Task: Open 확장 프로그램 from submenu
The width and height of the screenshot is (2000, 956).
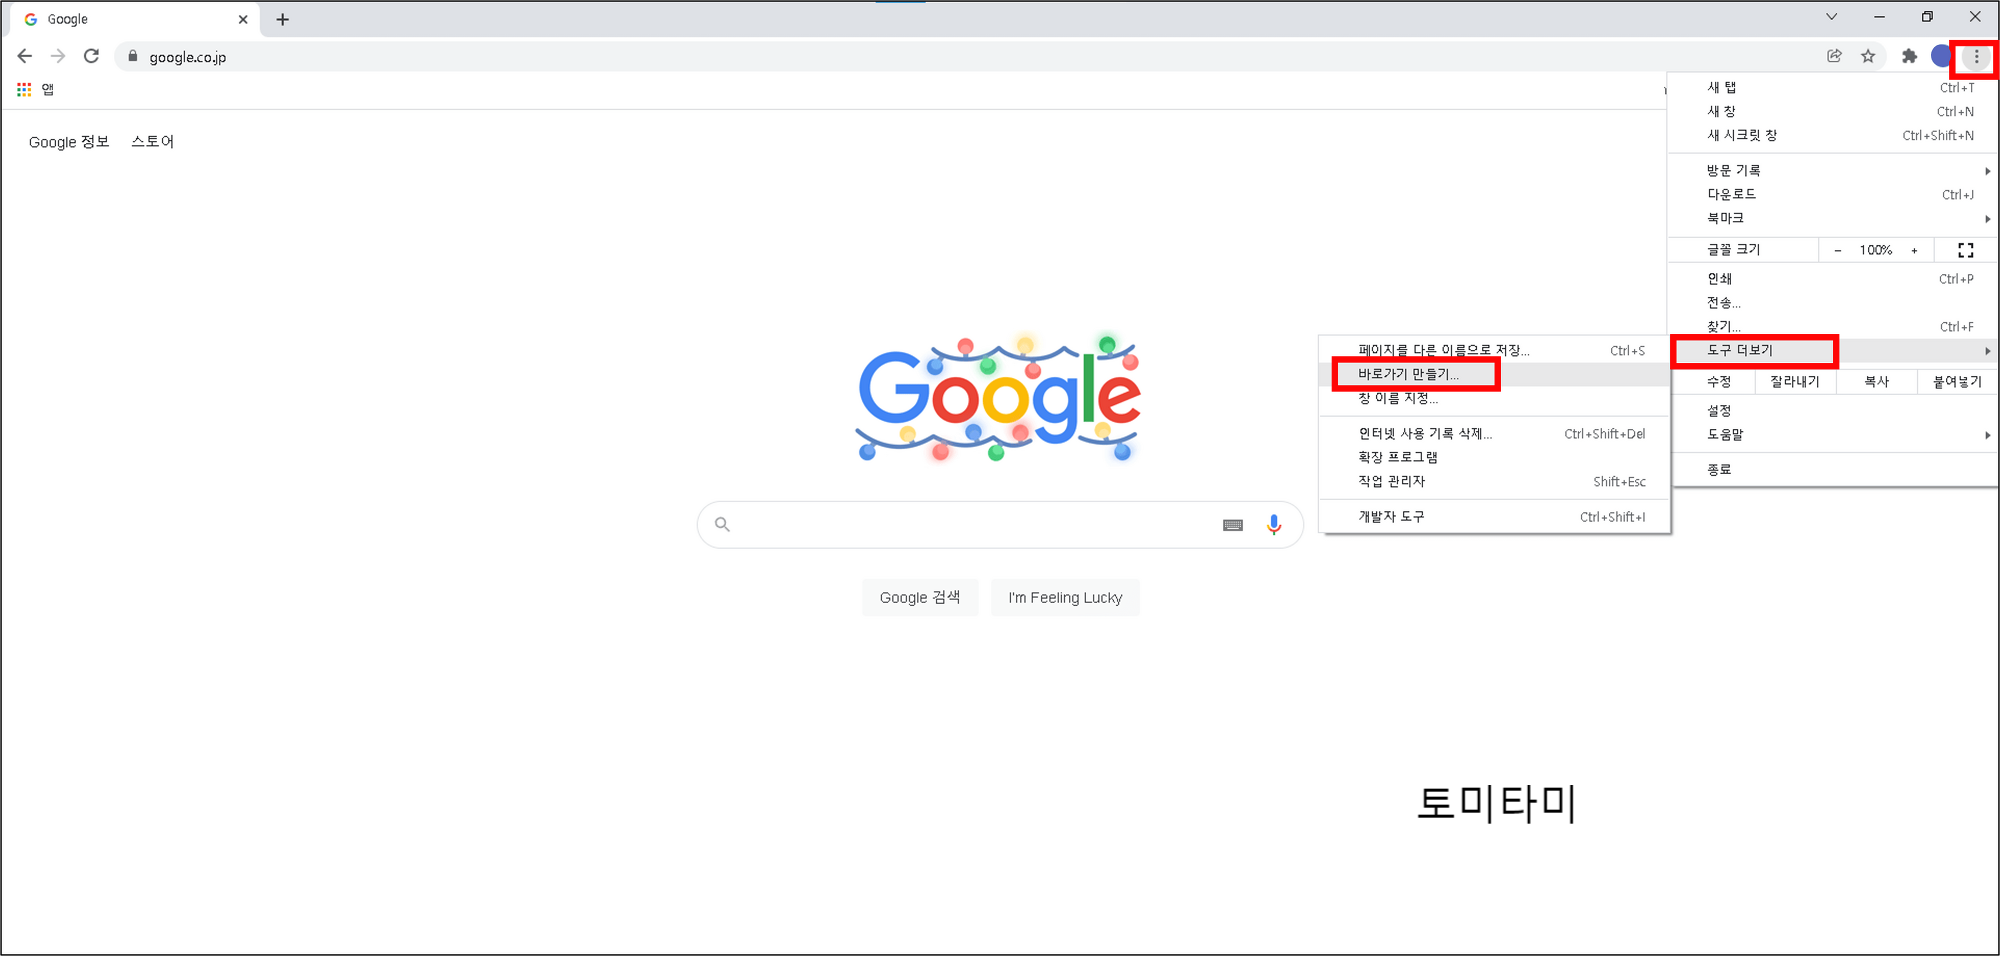Action: point(1494,457)
